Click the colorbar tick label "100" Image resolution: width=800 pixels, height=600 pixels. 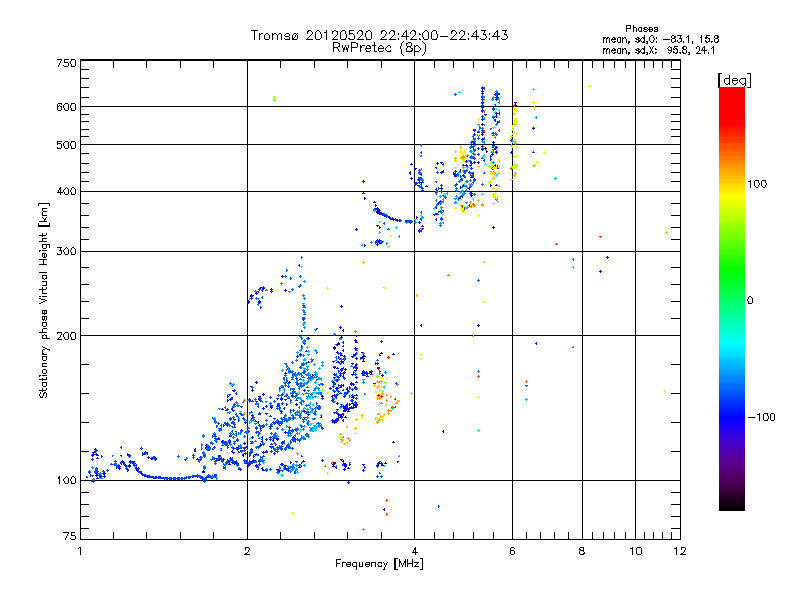click(x=757, y=184)
